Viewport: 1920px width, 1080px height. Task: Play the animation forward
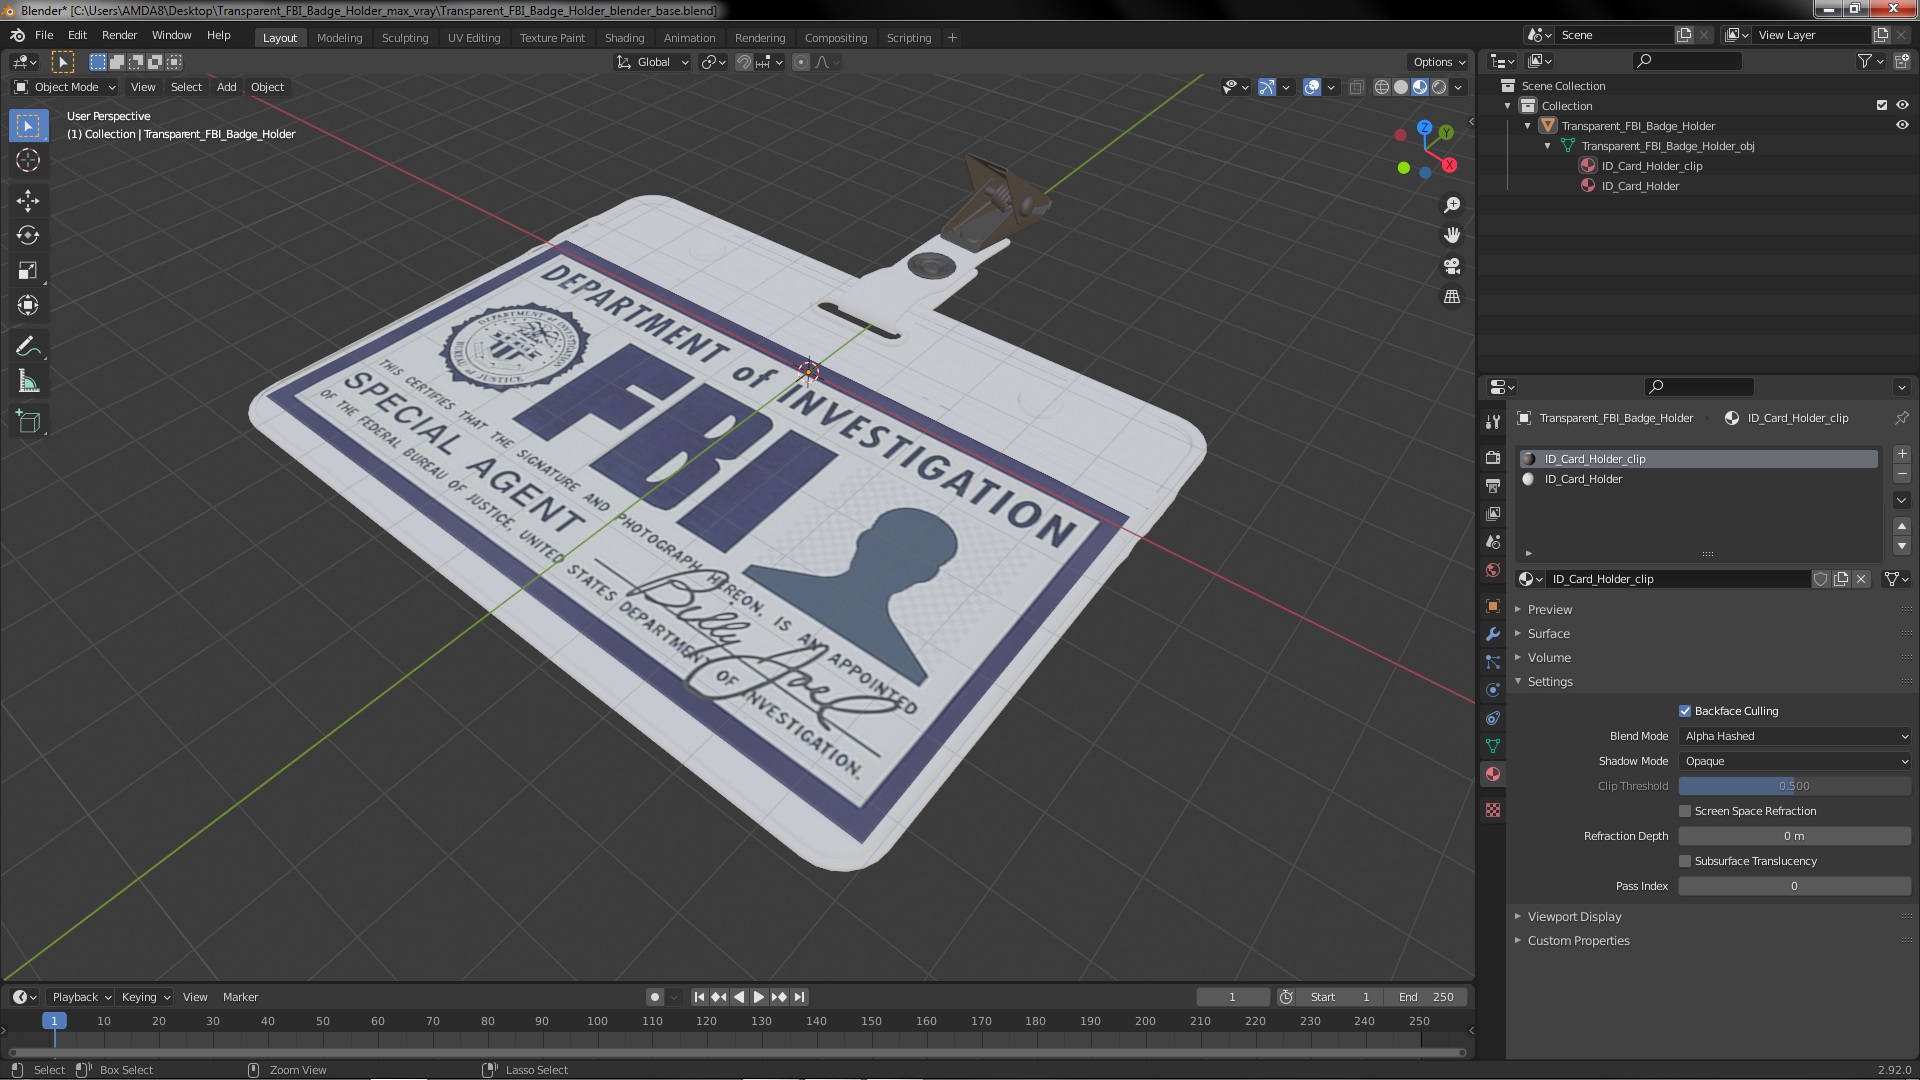point(759,997)
